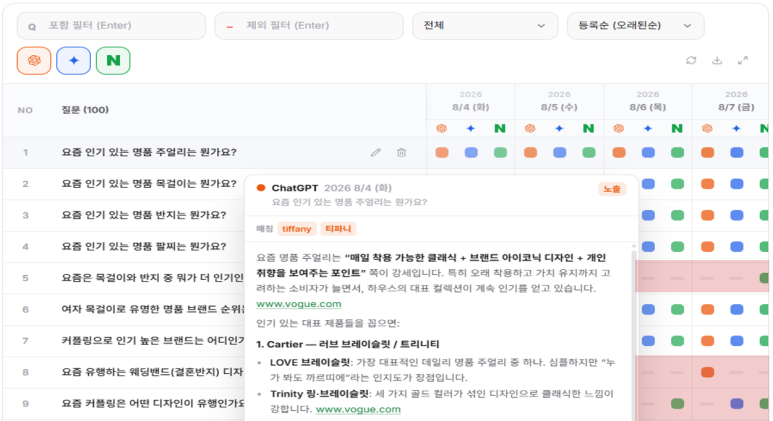
Task: Click row 1 ChatGPT orange cell for 8/7
Action: click(x=707, y=152)
